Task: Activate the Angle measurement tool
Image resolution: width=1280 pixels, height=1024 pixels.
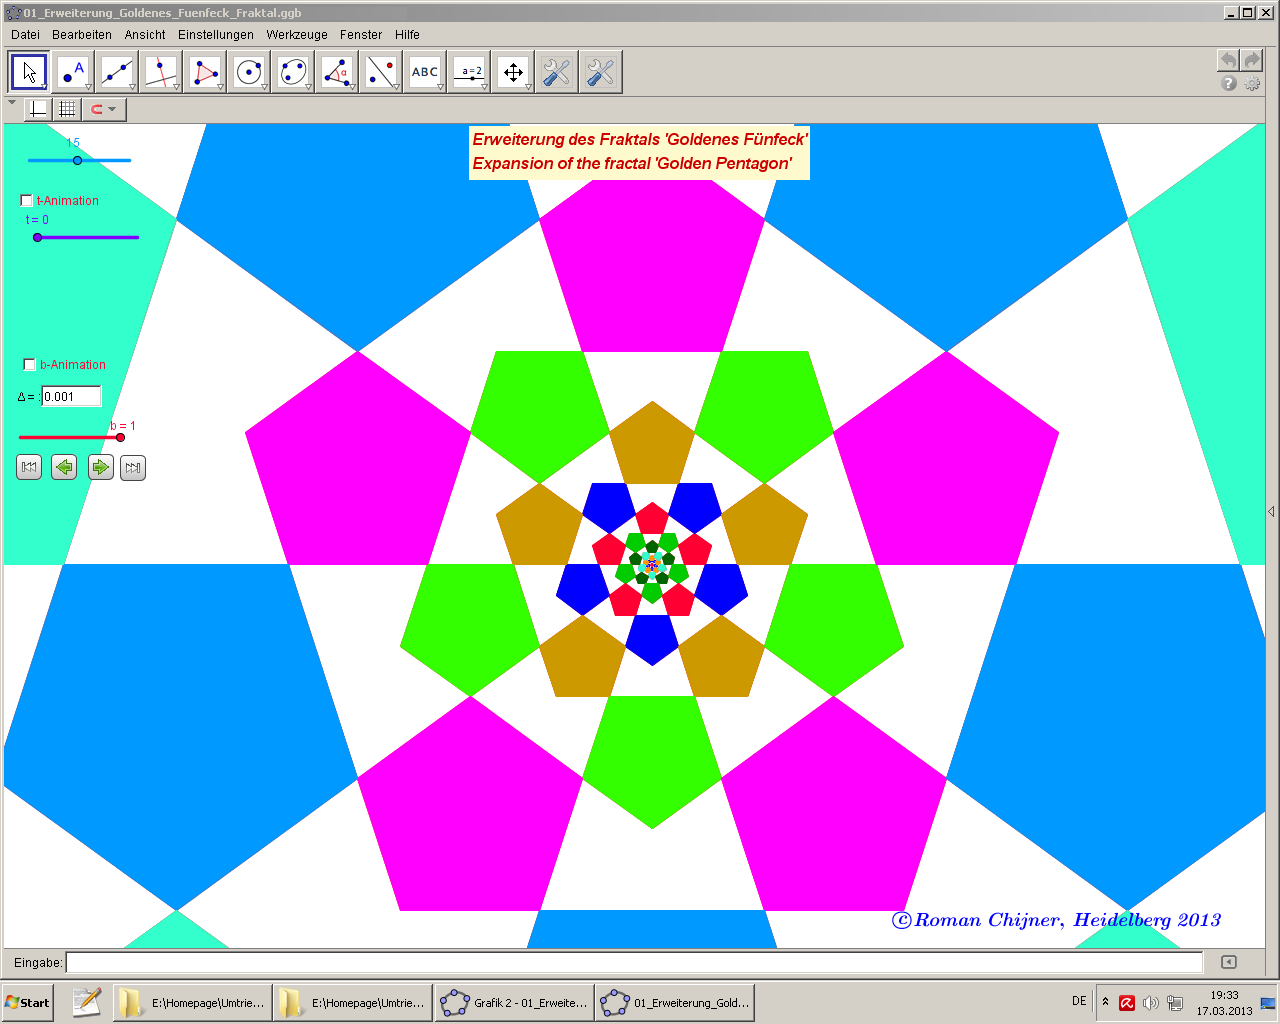Action: 337,72
